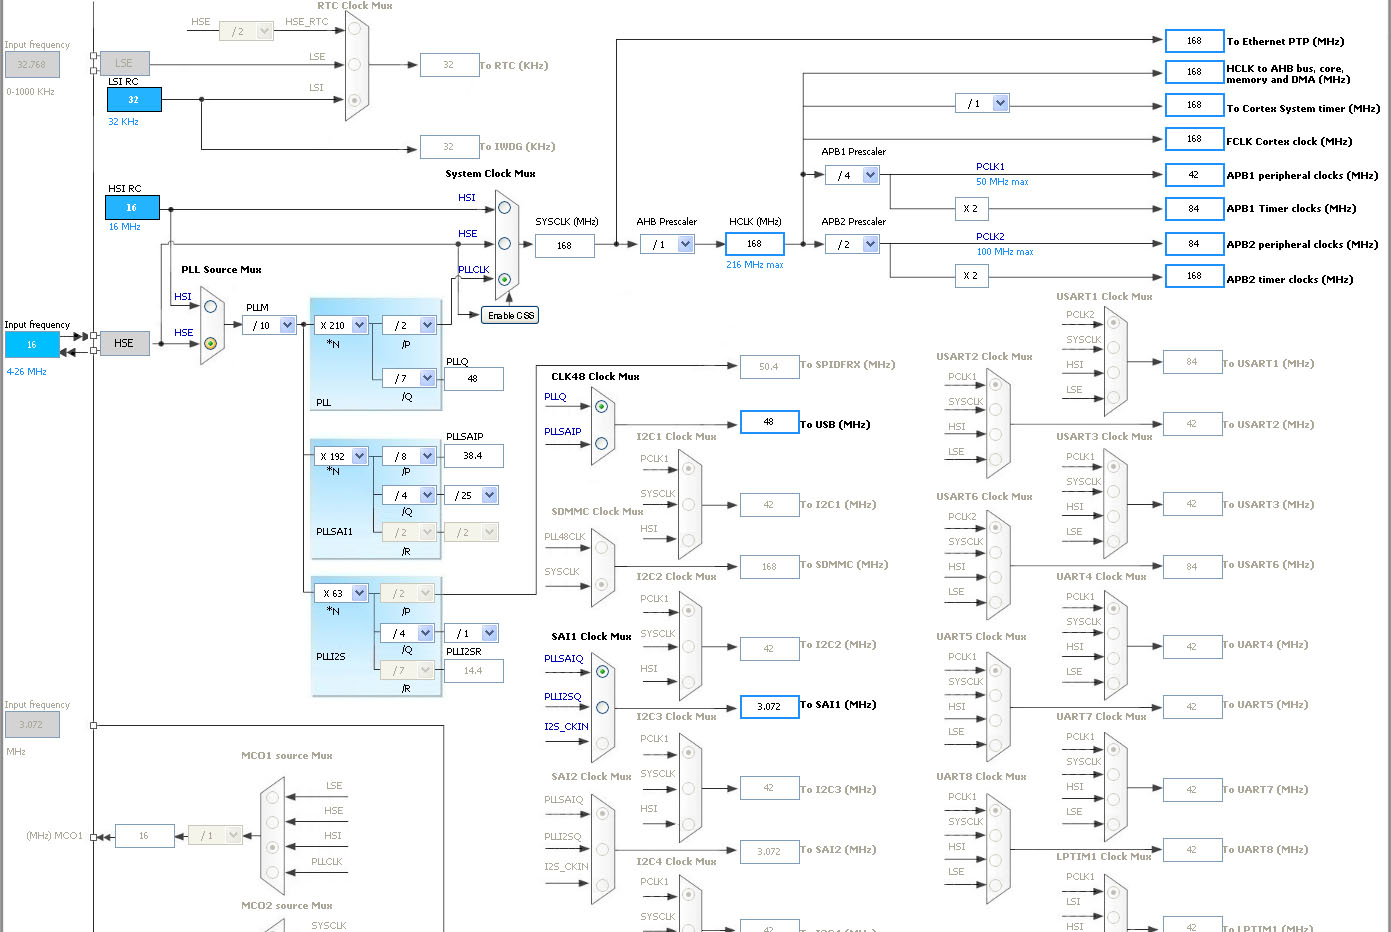Click the PLLQ output value 48
The height and width of the screenshot is (932, 1391).
(473, 379)
